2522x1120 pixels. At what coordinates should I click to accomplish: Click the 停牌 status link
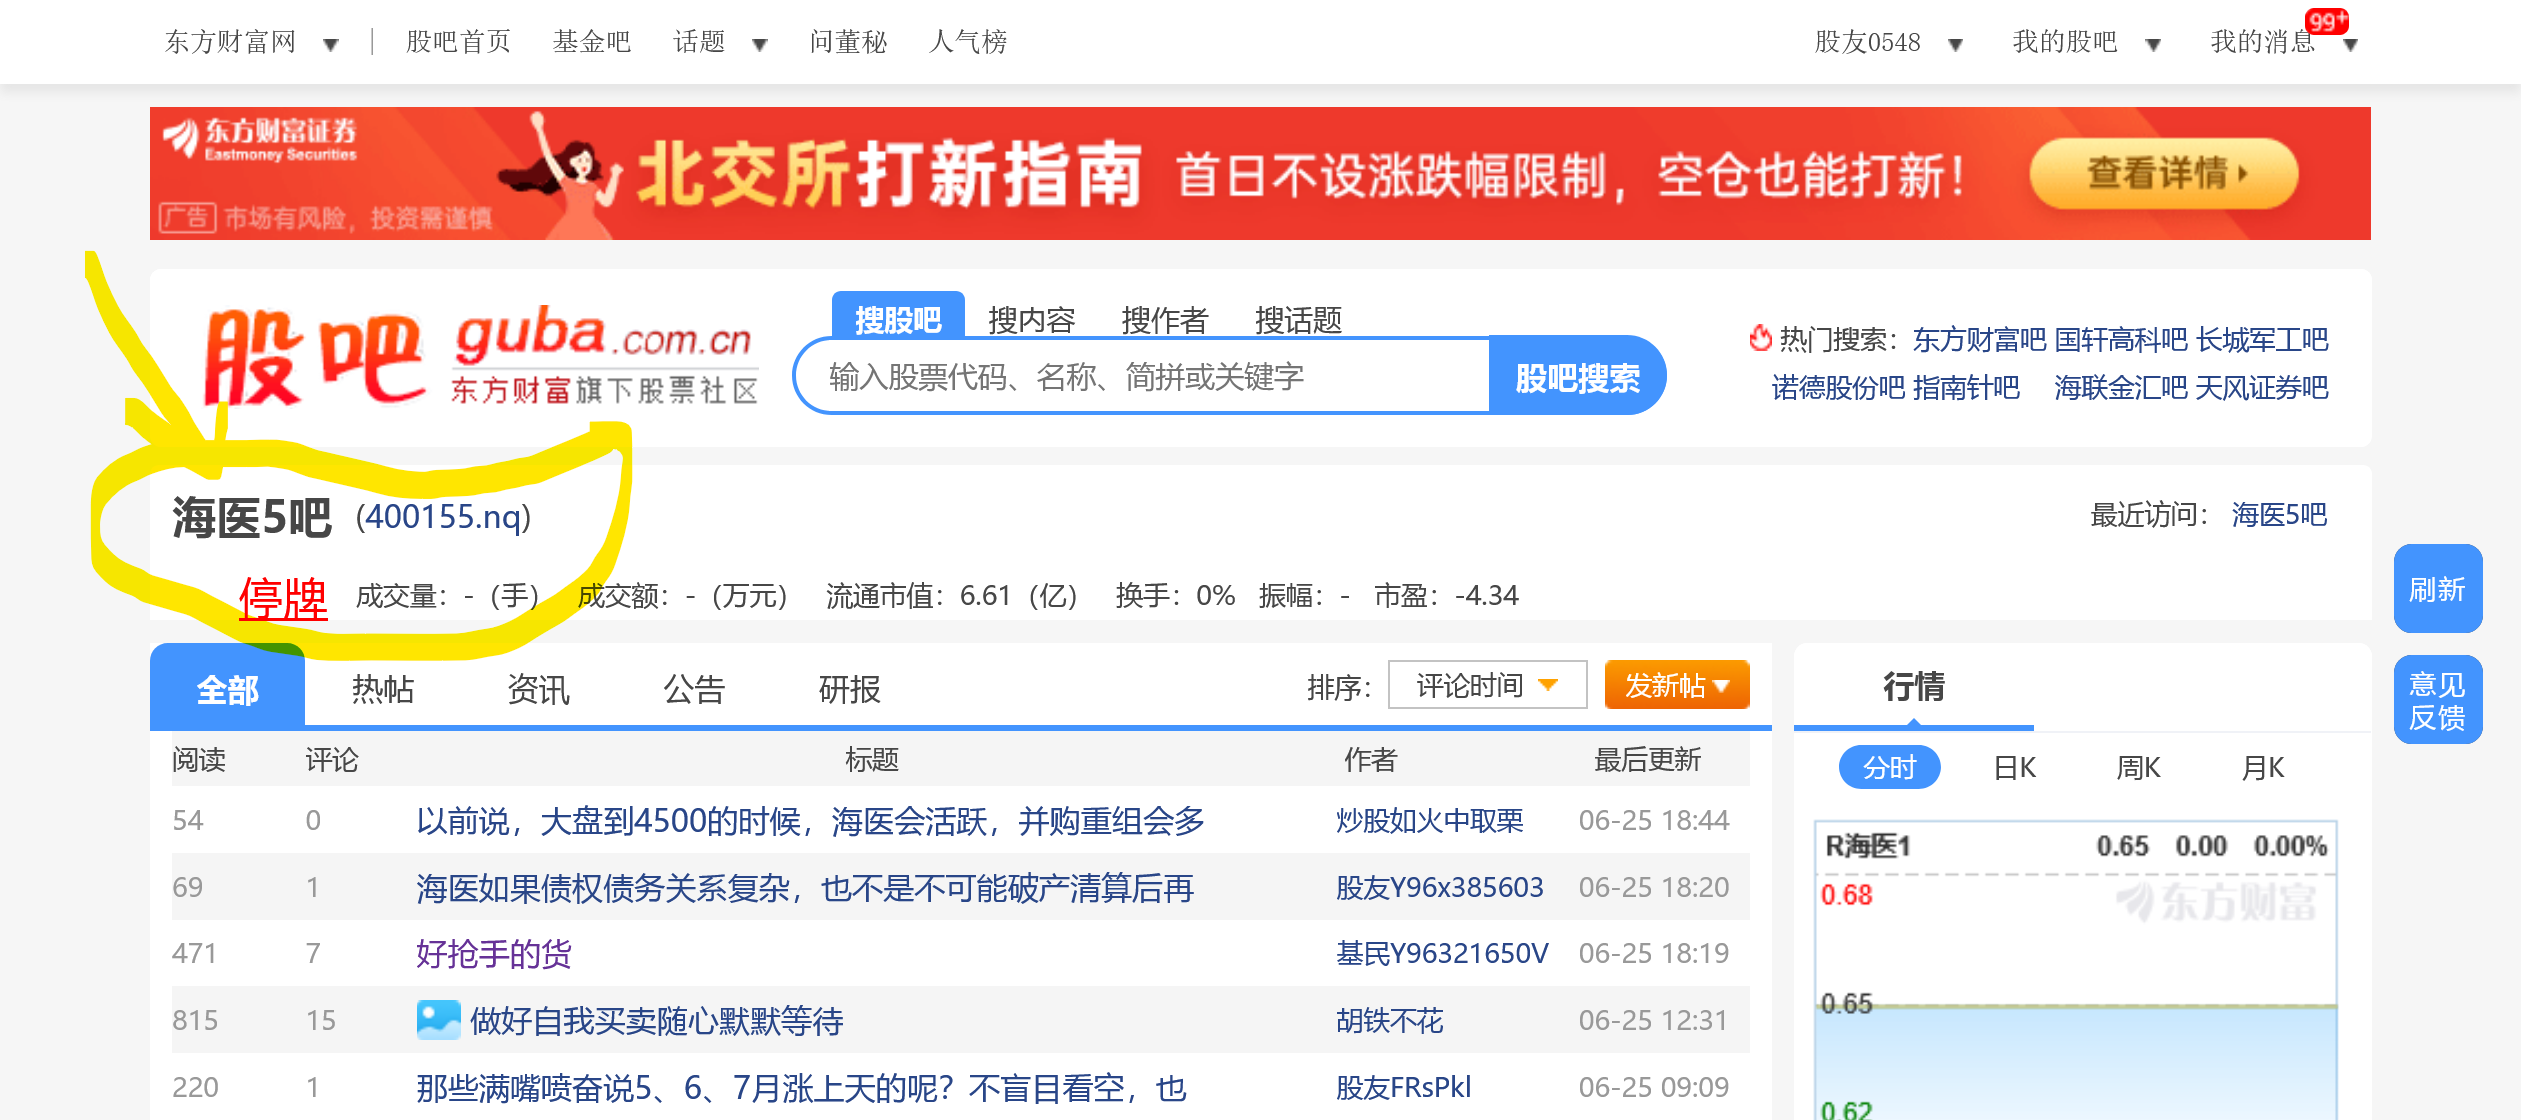point(283,599)
